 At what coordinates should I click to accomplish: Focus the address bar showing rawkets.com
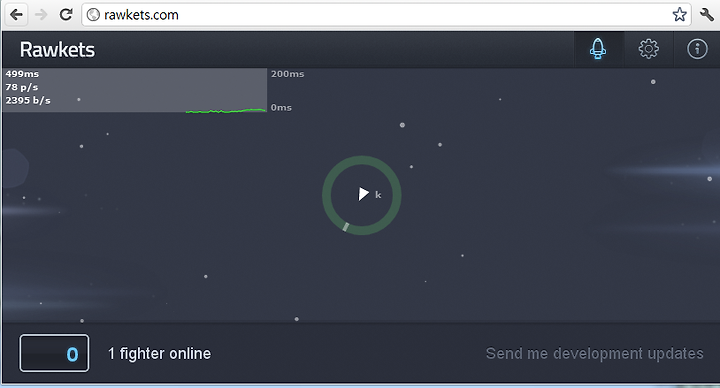386,15
